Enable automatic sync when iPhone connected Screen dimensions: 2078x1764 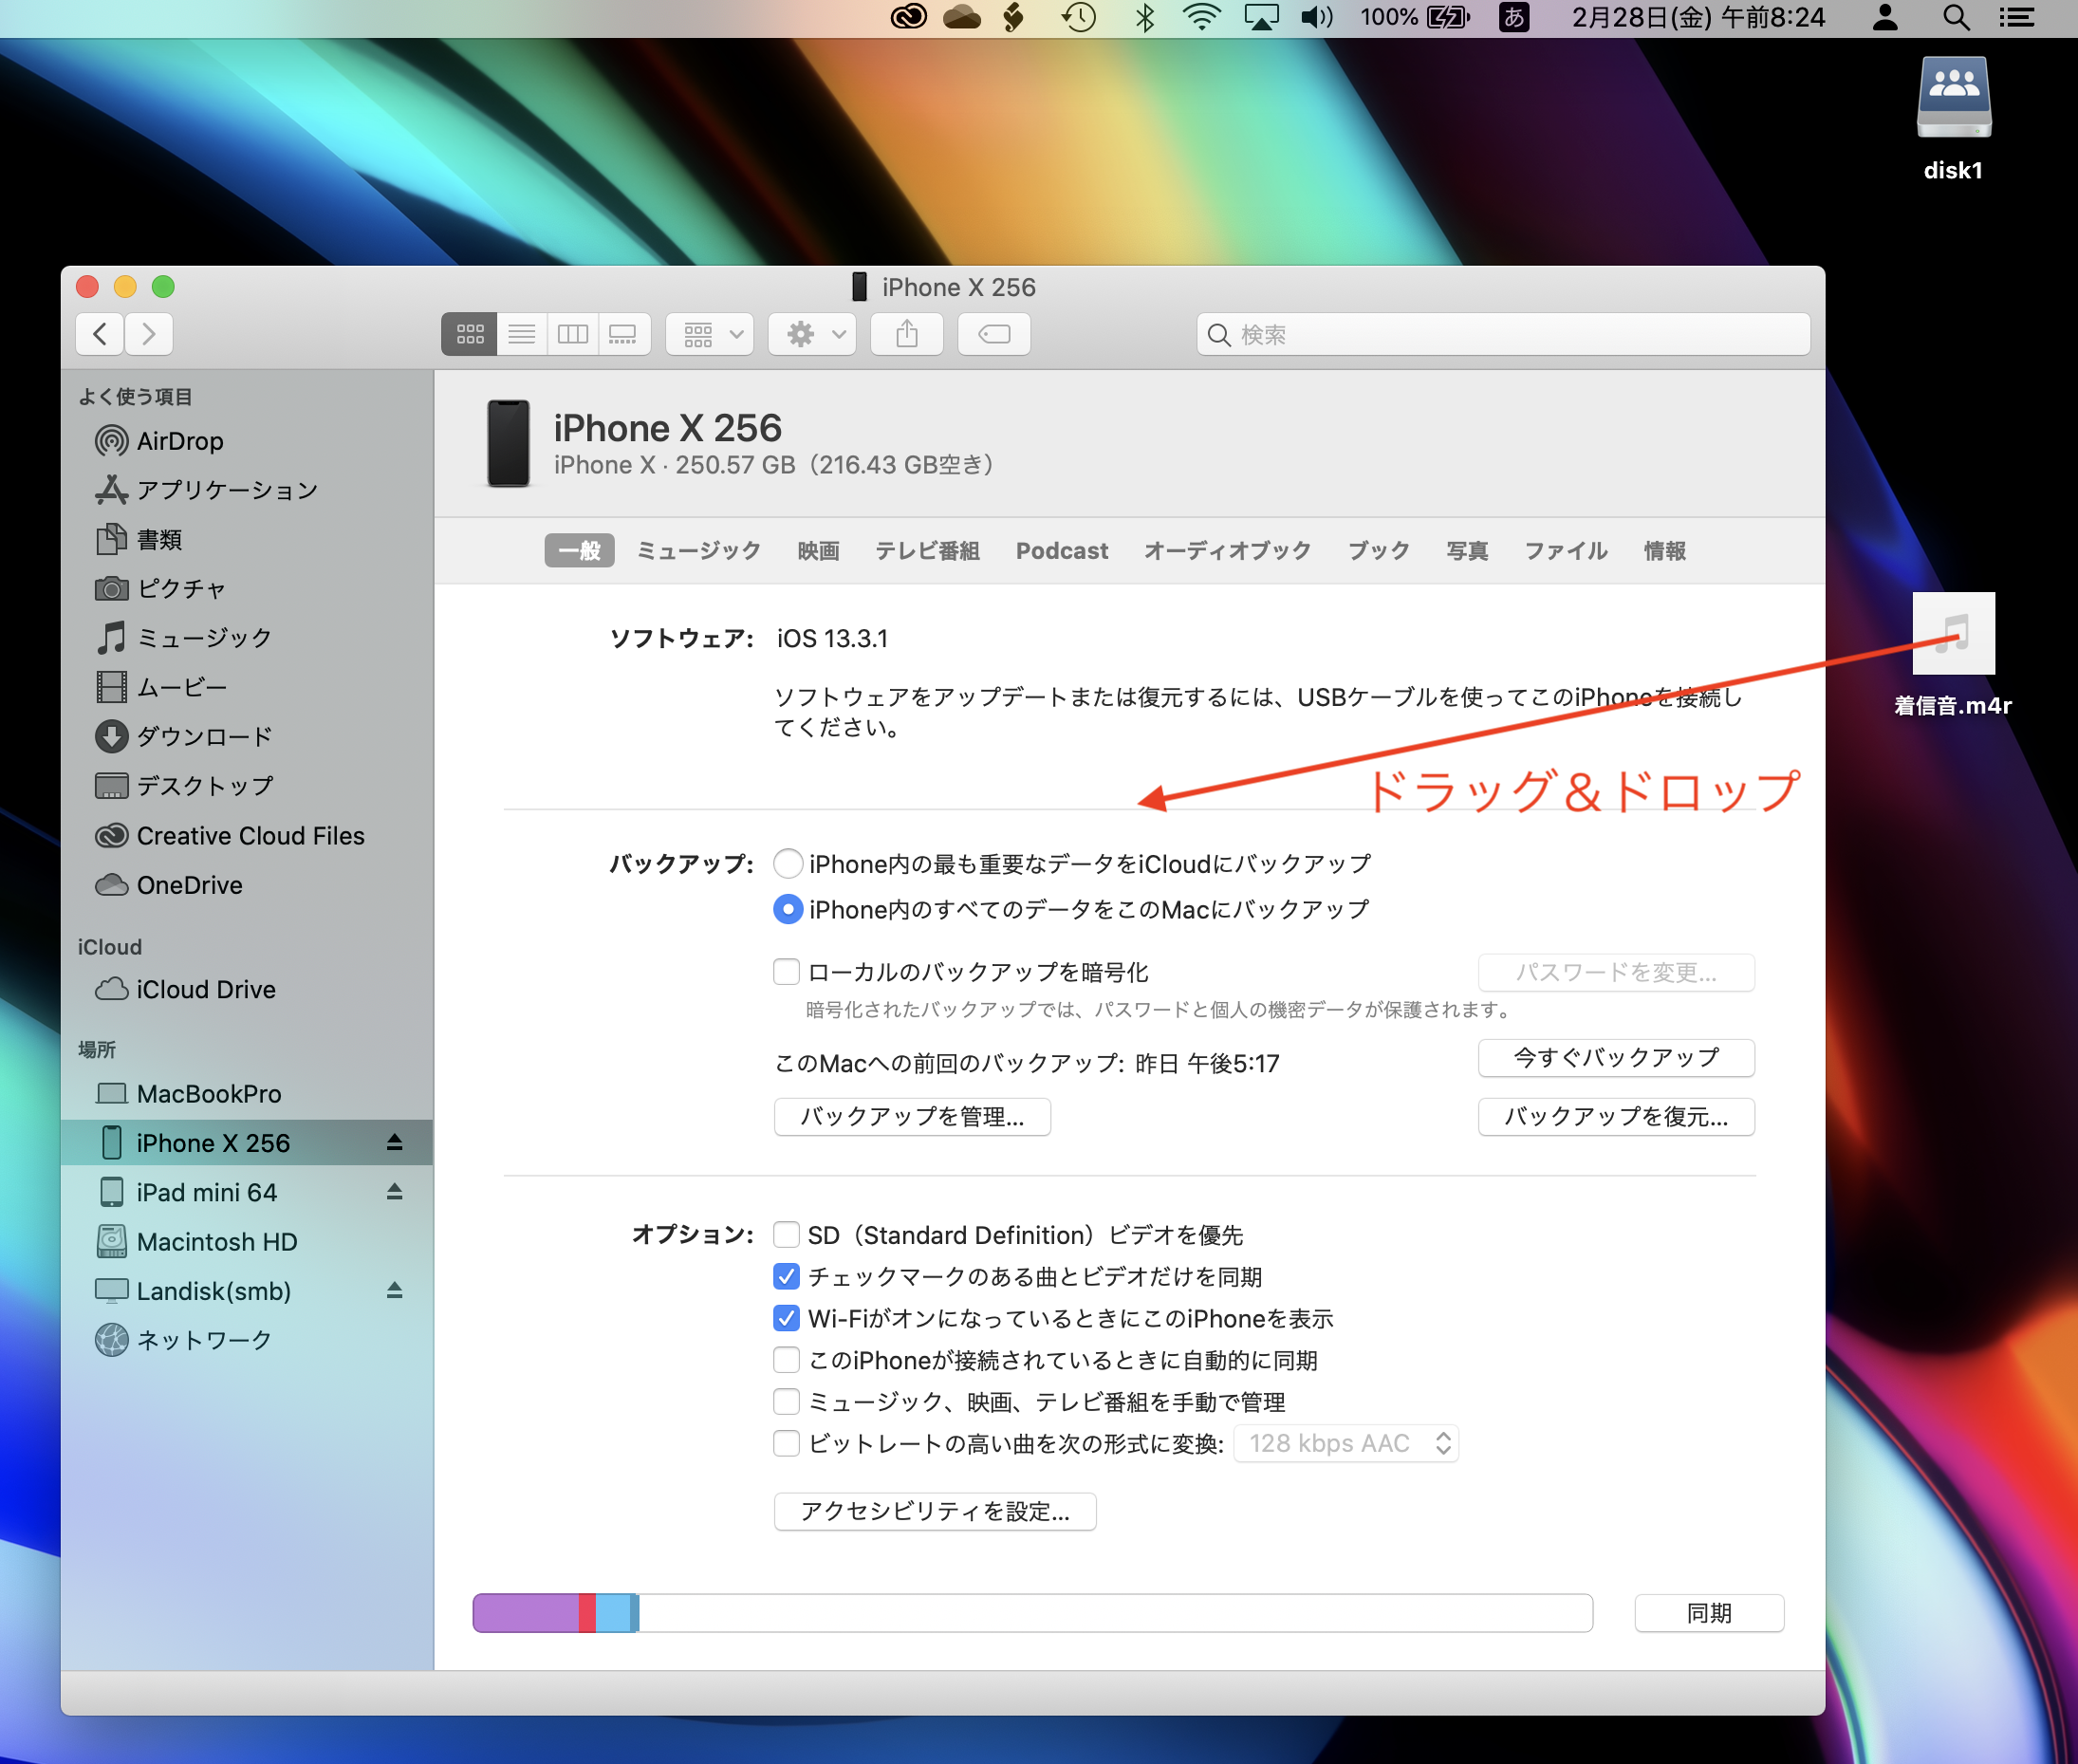click(787, 1360)
